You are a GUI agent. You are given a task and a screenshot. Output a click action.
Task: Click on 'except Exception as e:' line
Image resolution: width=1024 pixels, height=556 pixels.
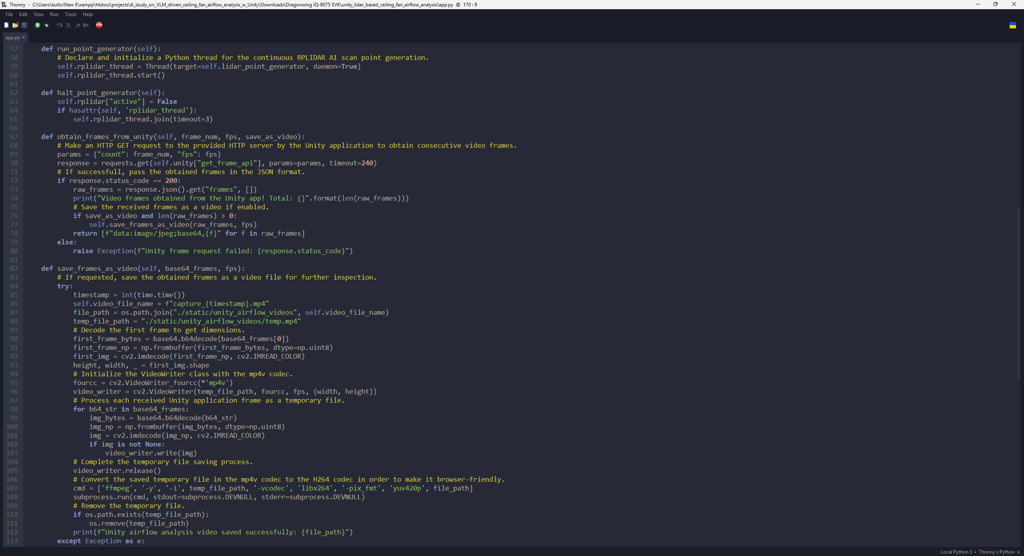101,541
